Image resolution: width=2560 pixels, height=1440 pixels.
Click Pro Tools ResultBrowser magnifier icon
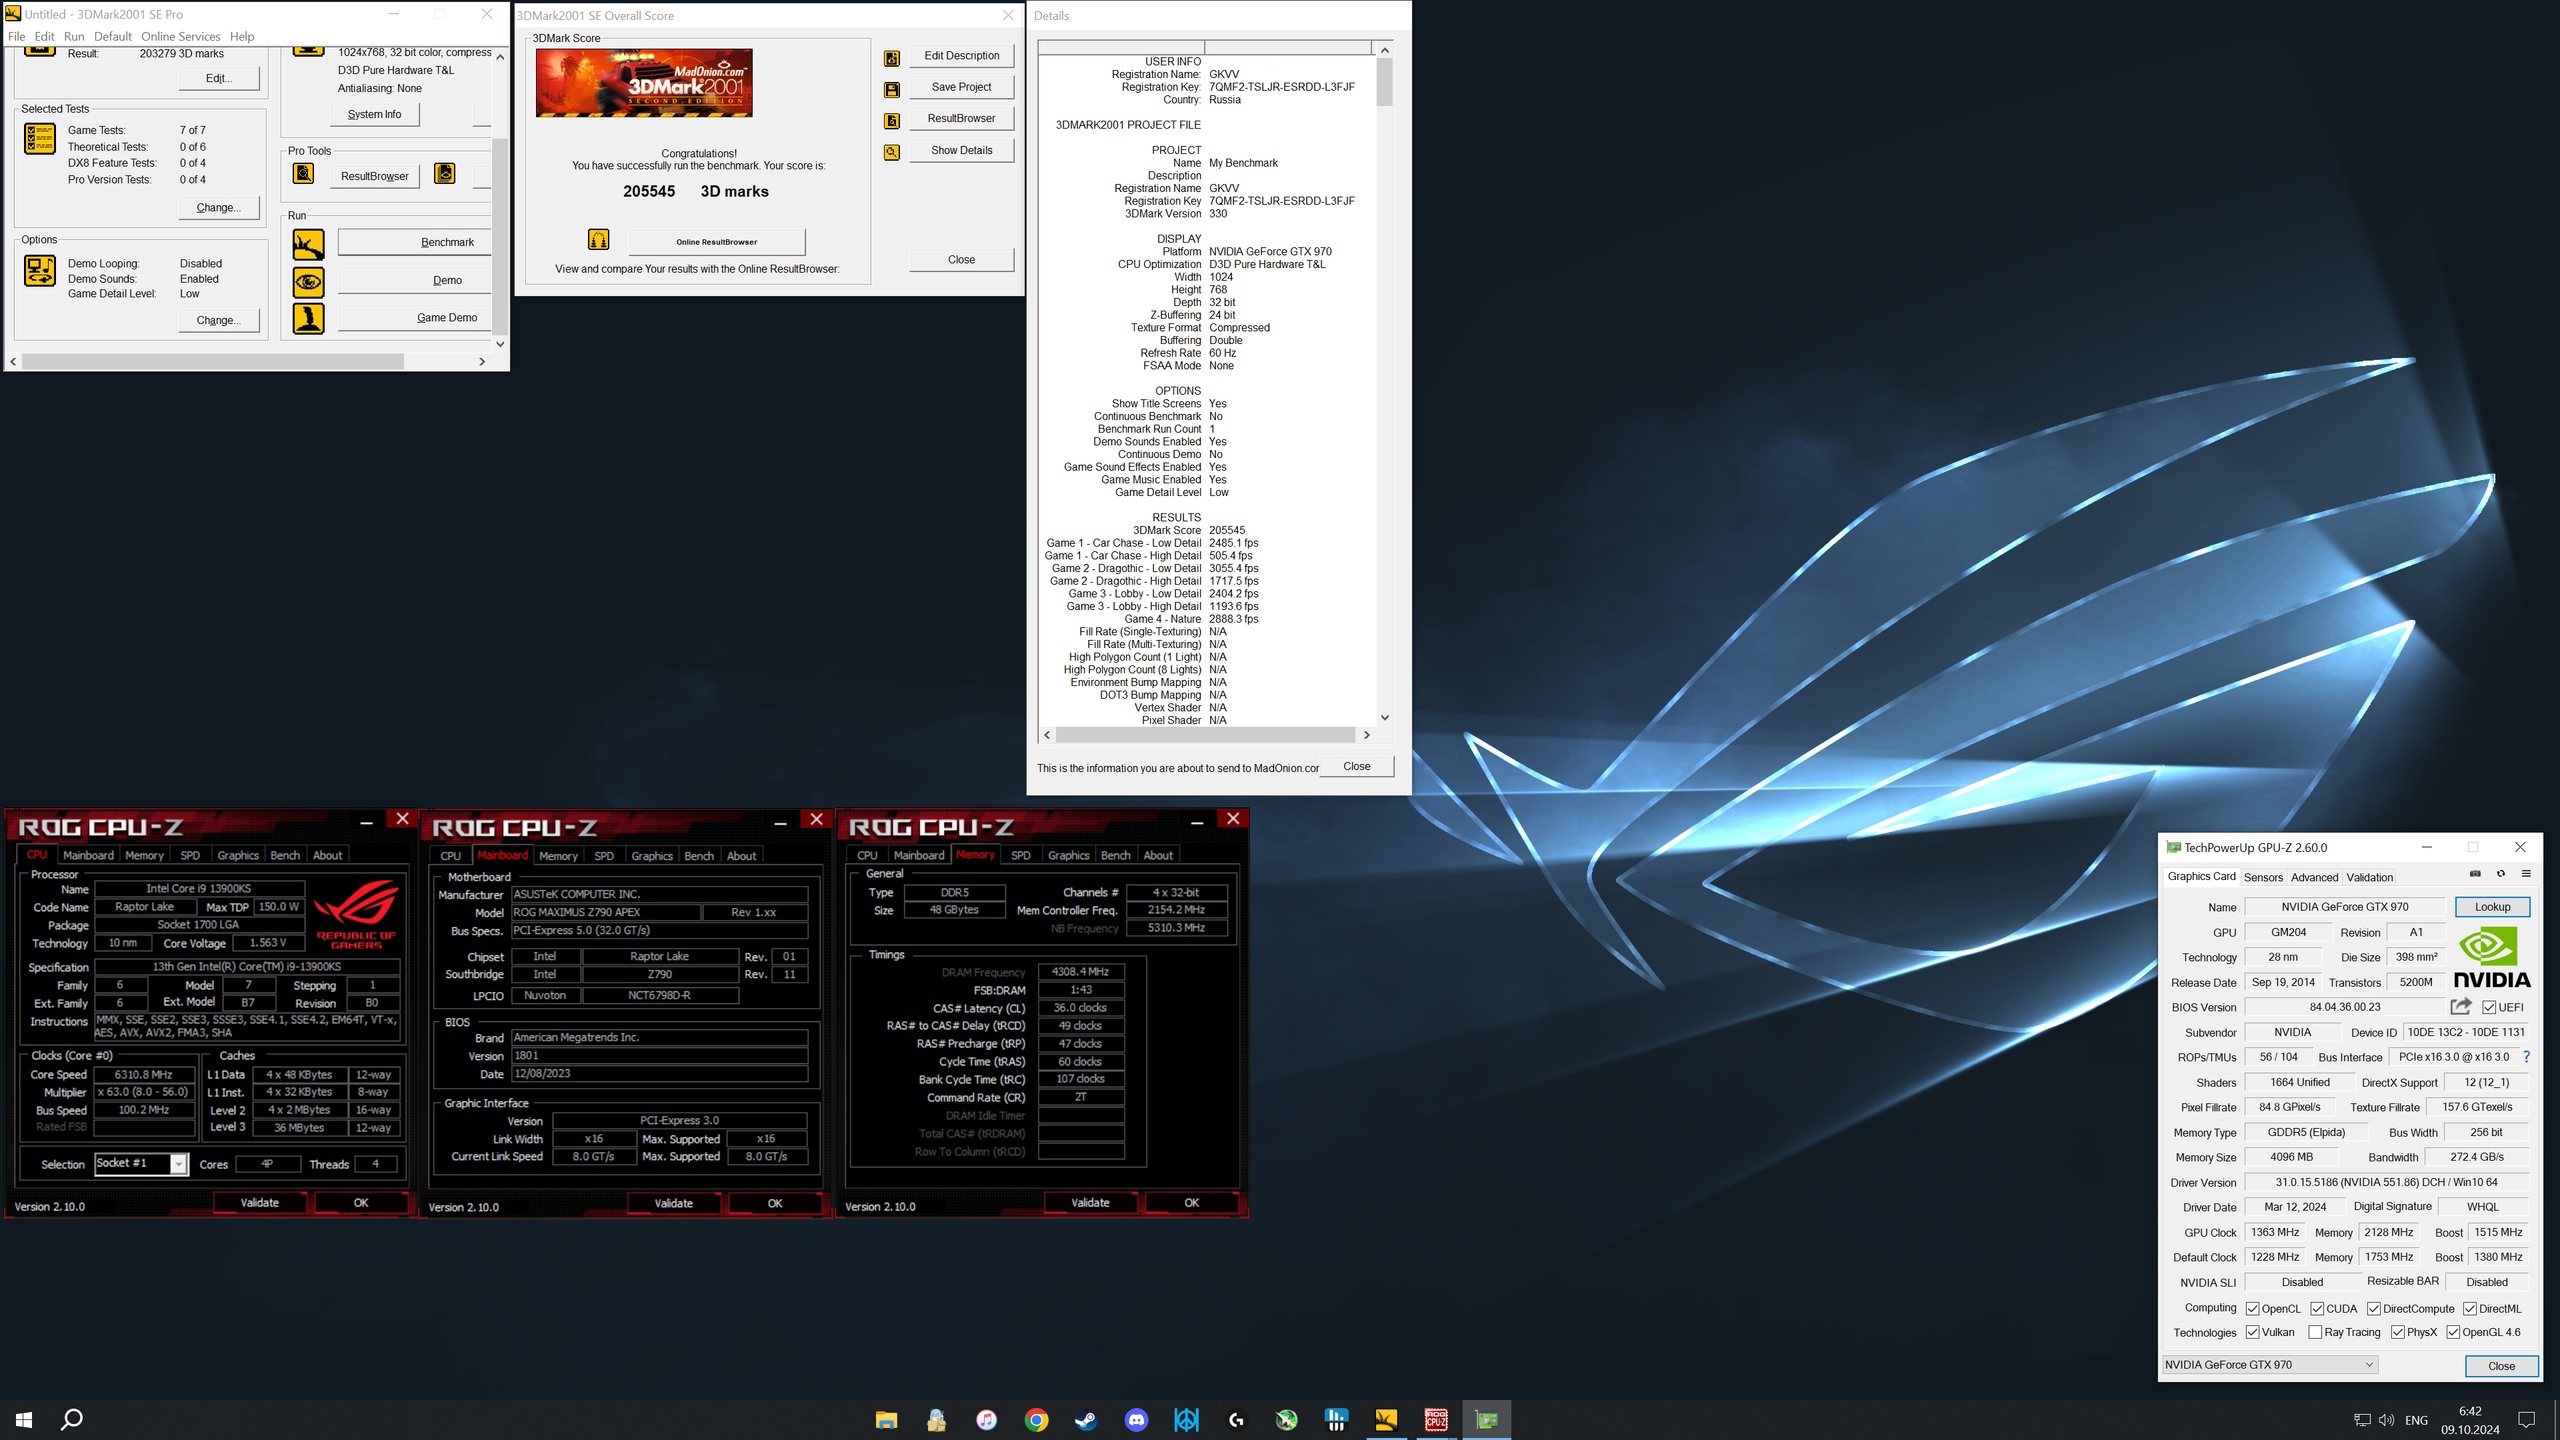pos(303,174)
